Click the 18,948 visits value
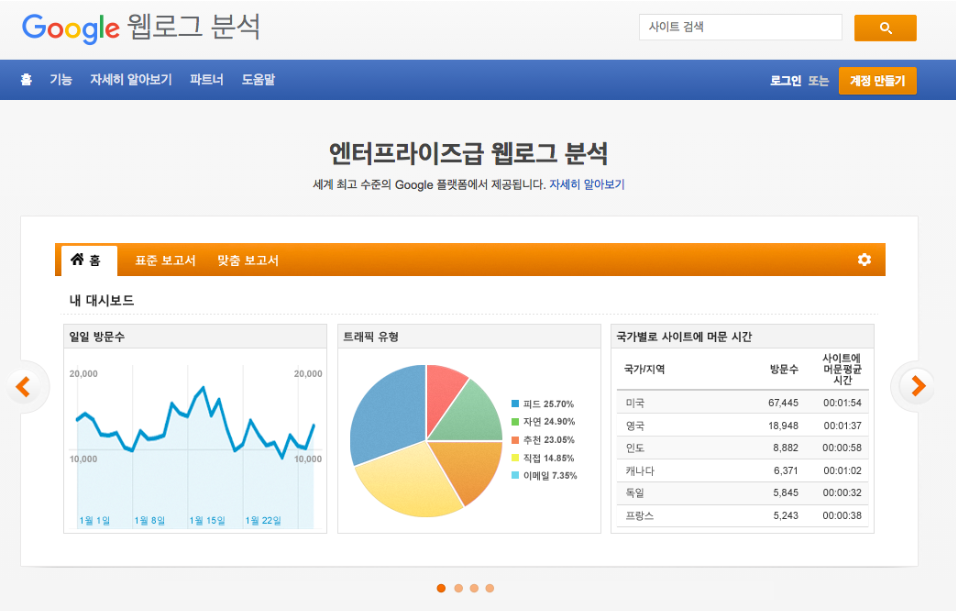 (x=783, y=426)
